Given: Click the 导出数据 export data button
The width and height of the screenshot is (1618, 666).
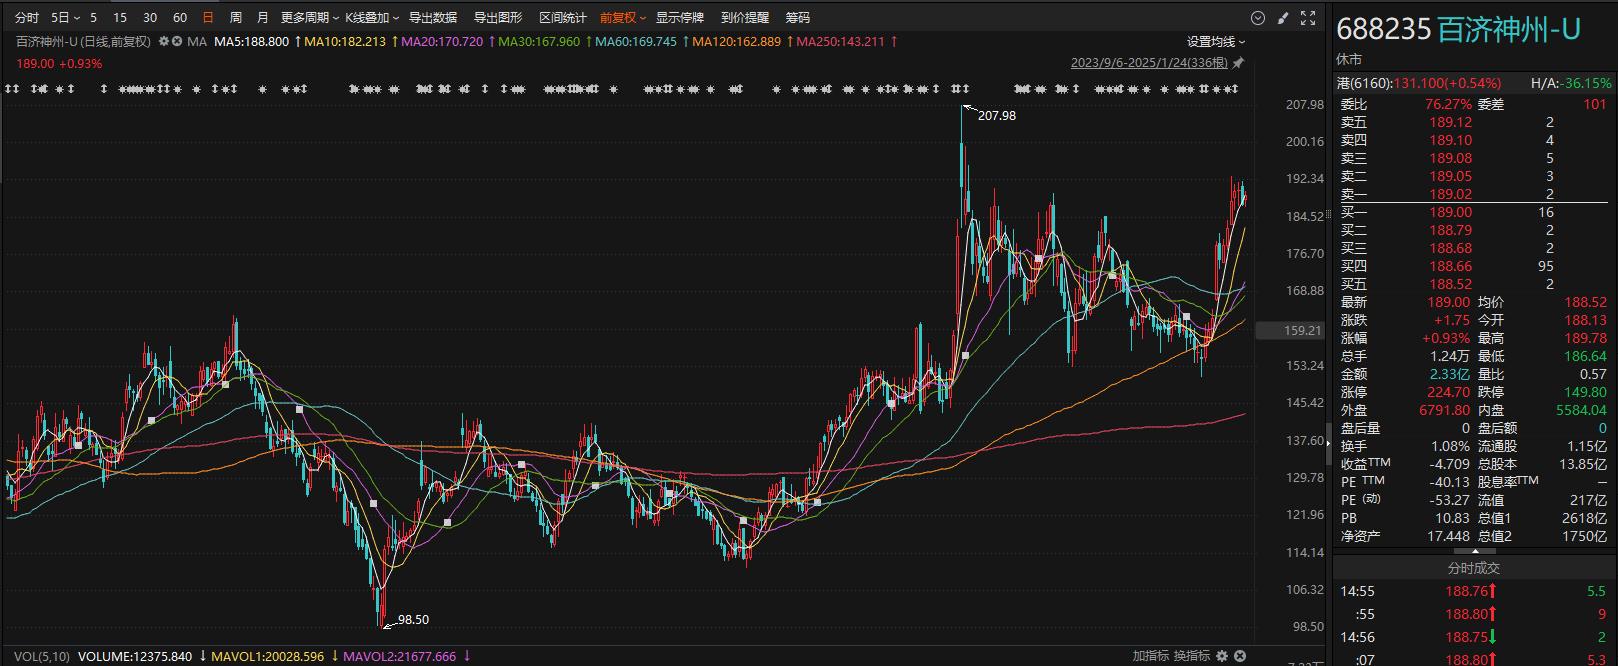Looking at the screenshot, I should coord(433,18).
